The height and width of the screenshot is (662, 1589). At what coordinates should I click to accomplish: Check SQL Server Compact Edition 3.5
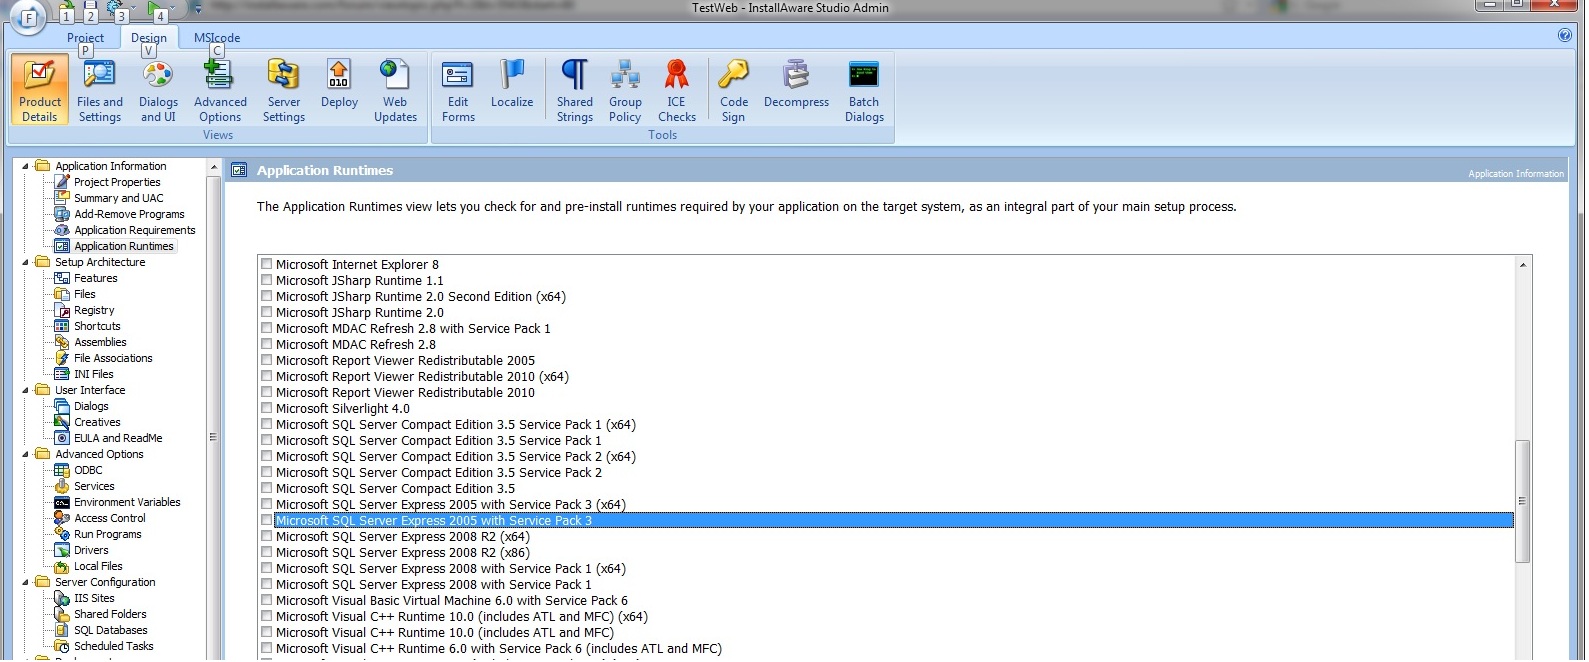[x=267, y=488]
